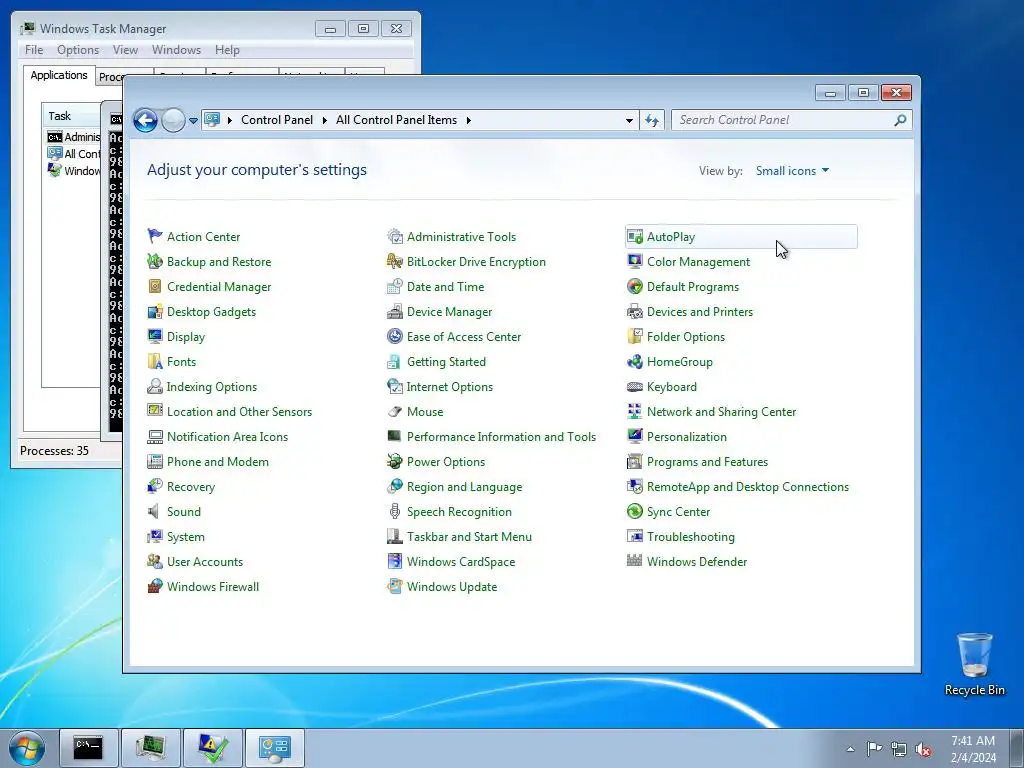Open File menu in Task Manager
This screenshot has height=768, width=1024.
point(34,50)
